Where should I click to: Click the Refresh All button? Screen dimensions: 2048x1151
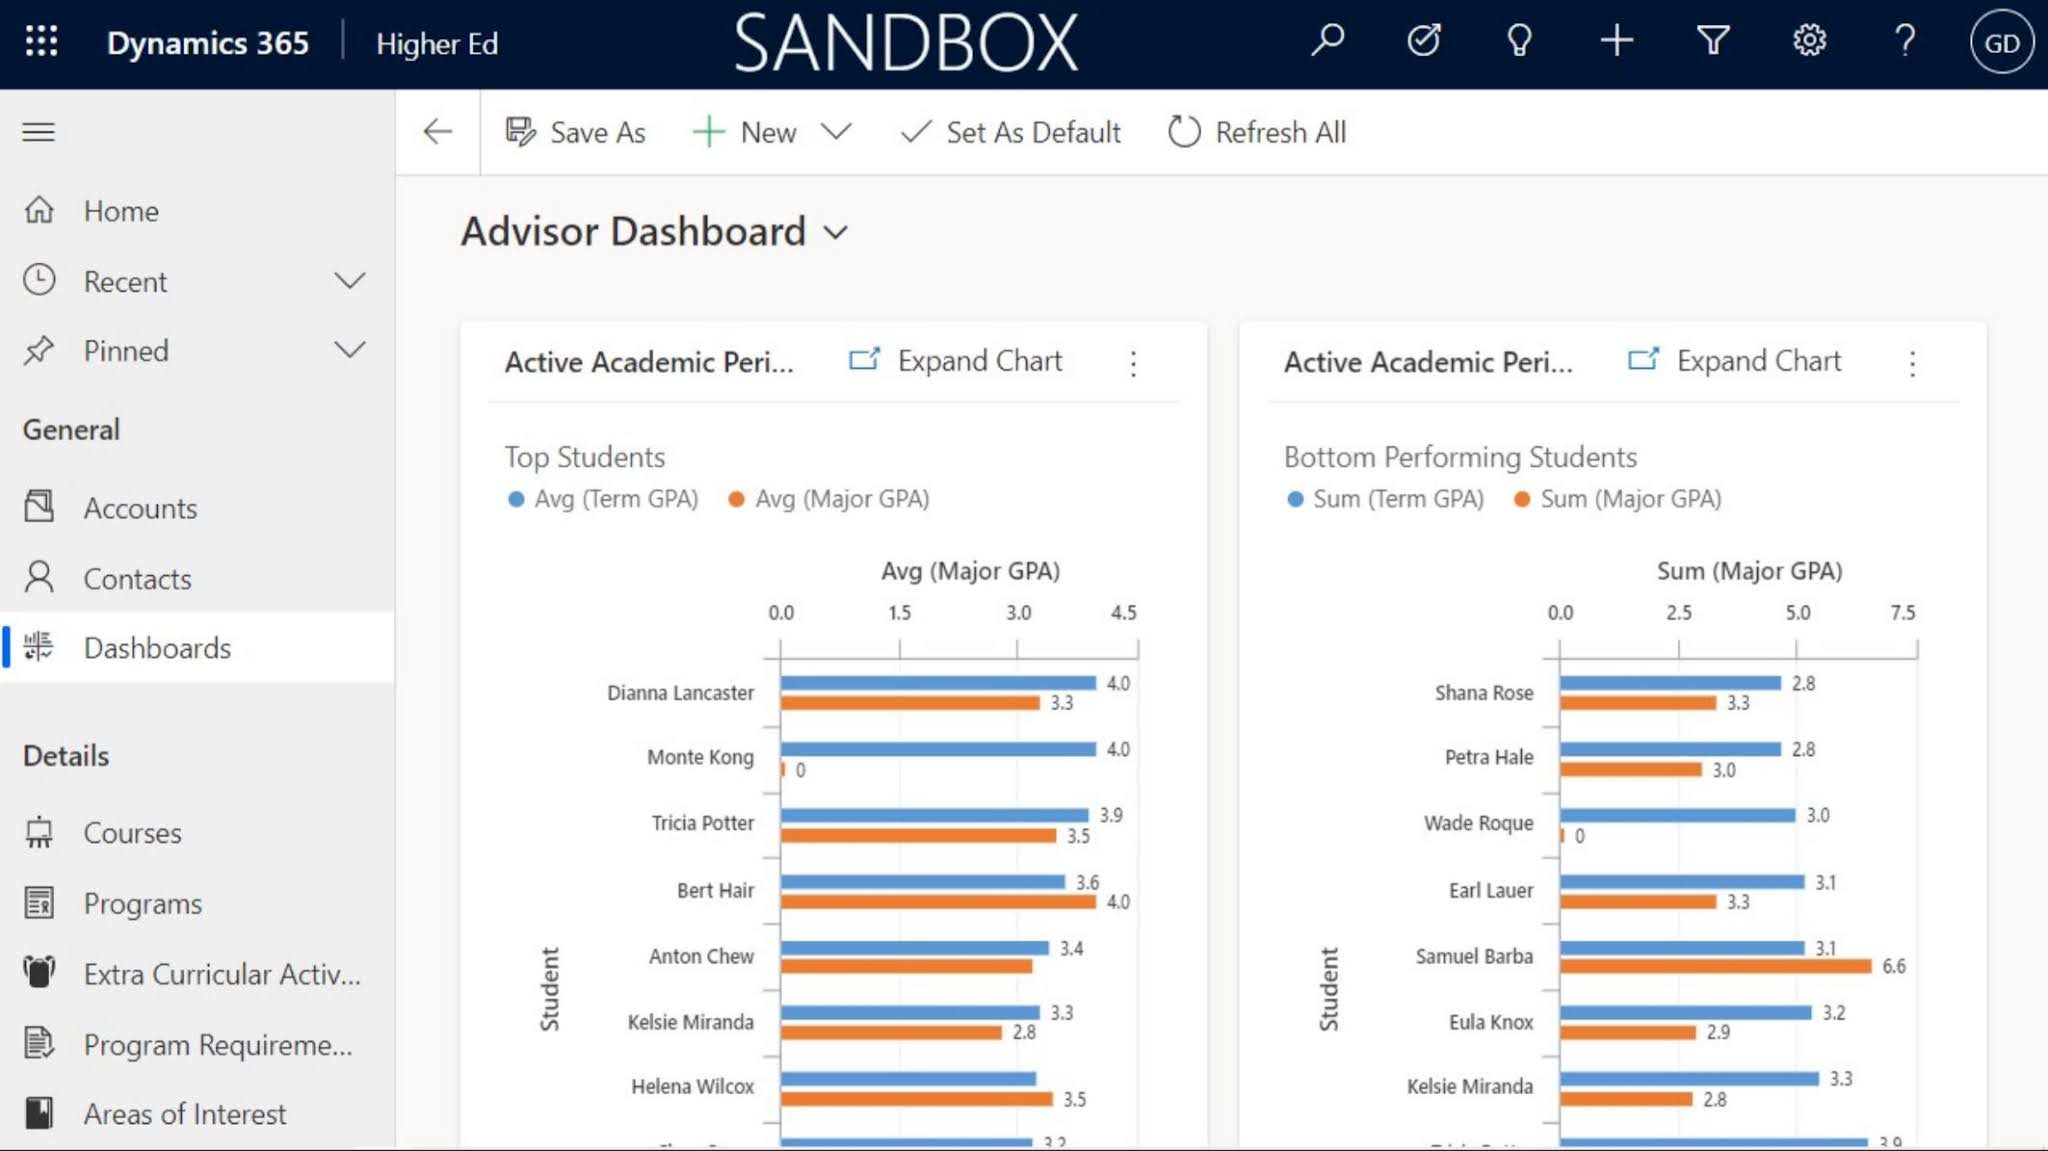tap(1257, 132)
